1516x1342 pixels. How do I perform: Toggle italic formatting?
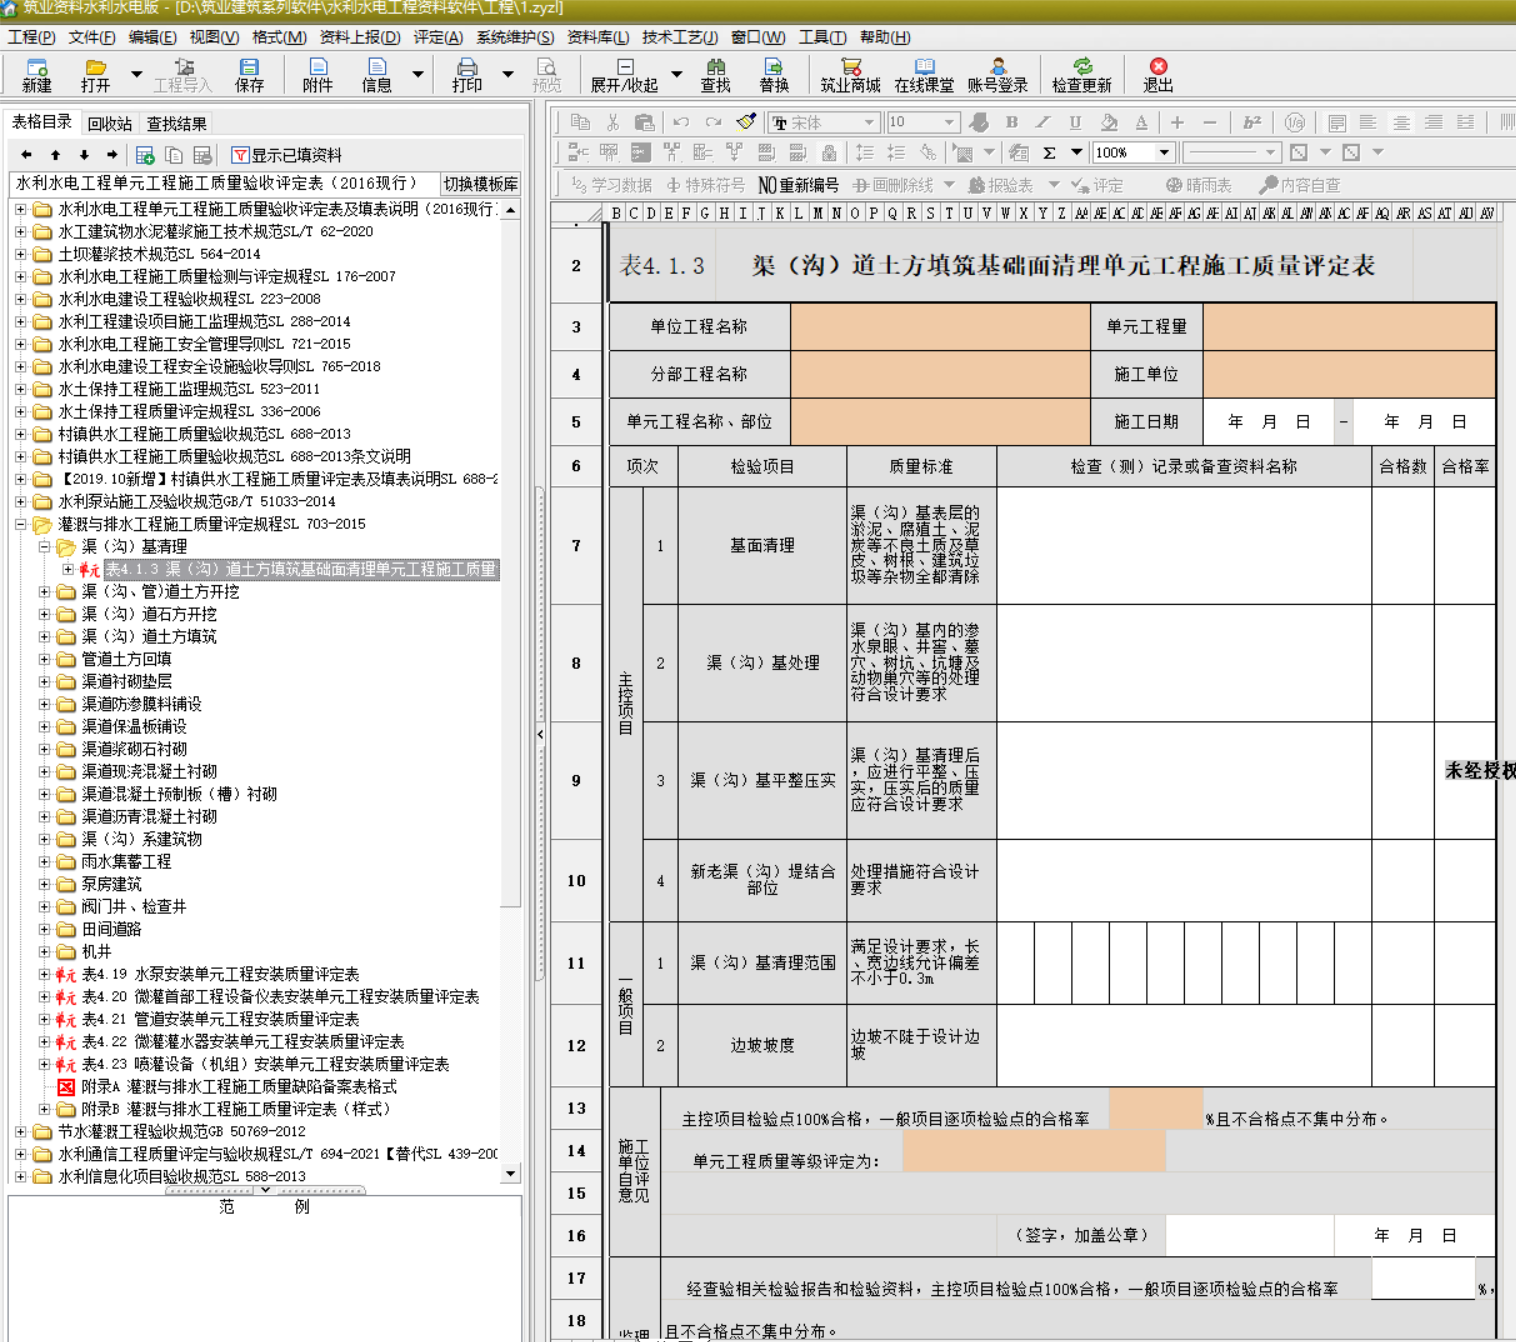1043,122
